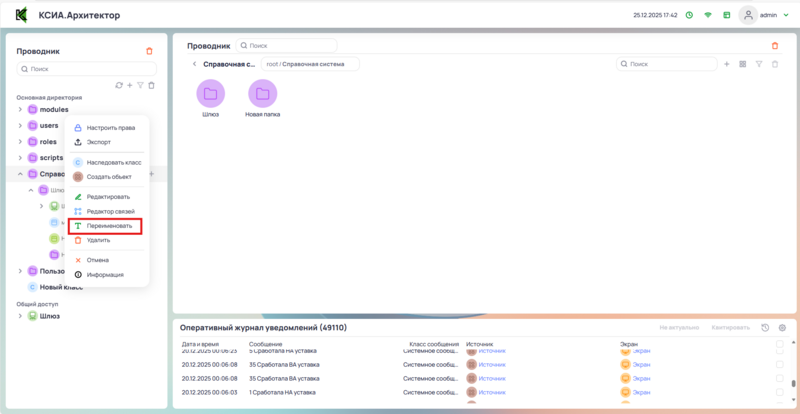
Task: Expand the Шлюз node under Общий доступ
Action: point(20,316)
